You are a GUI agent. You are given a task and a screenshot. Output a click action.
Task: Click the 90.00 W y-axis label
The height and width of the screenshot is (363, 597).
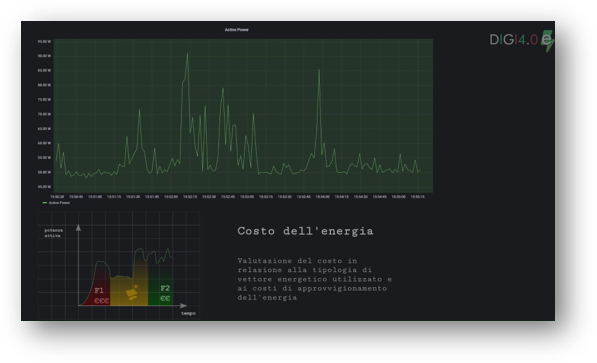[x=44, y=56]
